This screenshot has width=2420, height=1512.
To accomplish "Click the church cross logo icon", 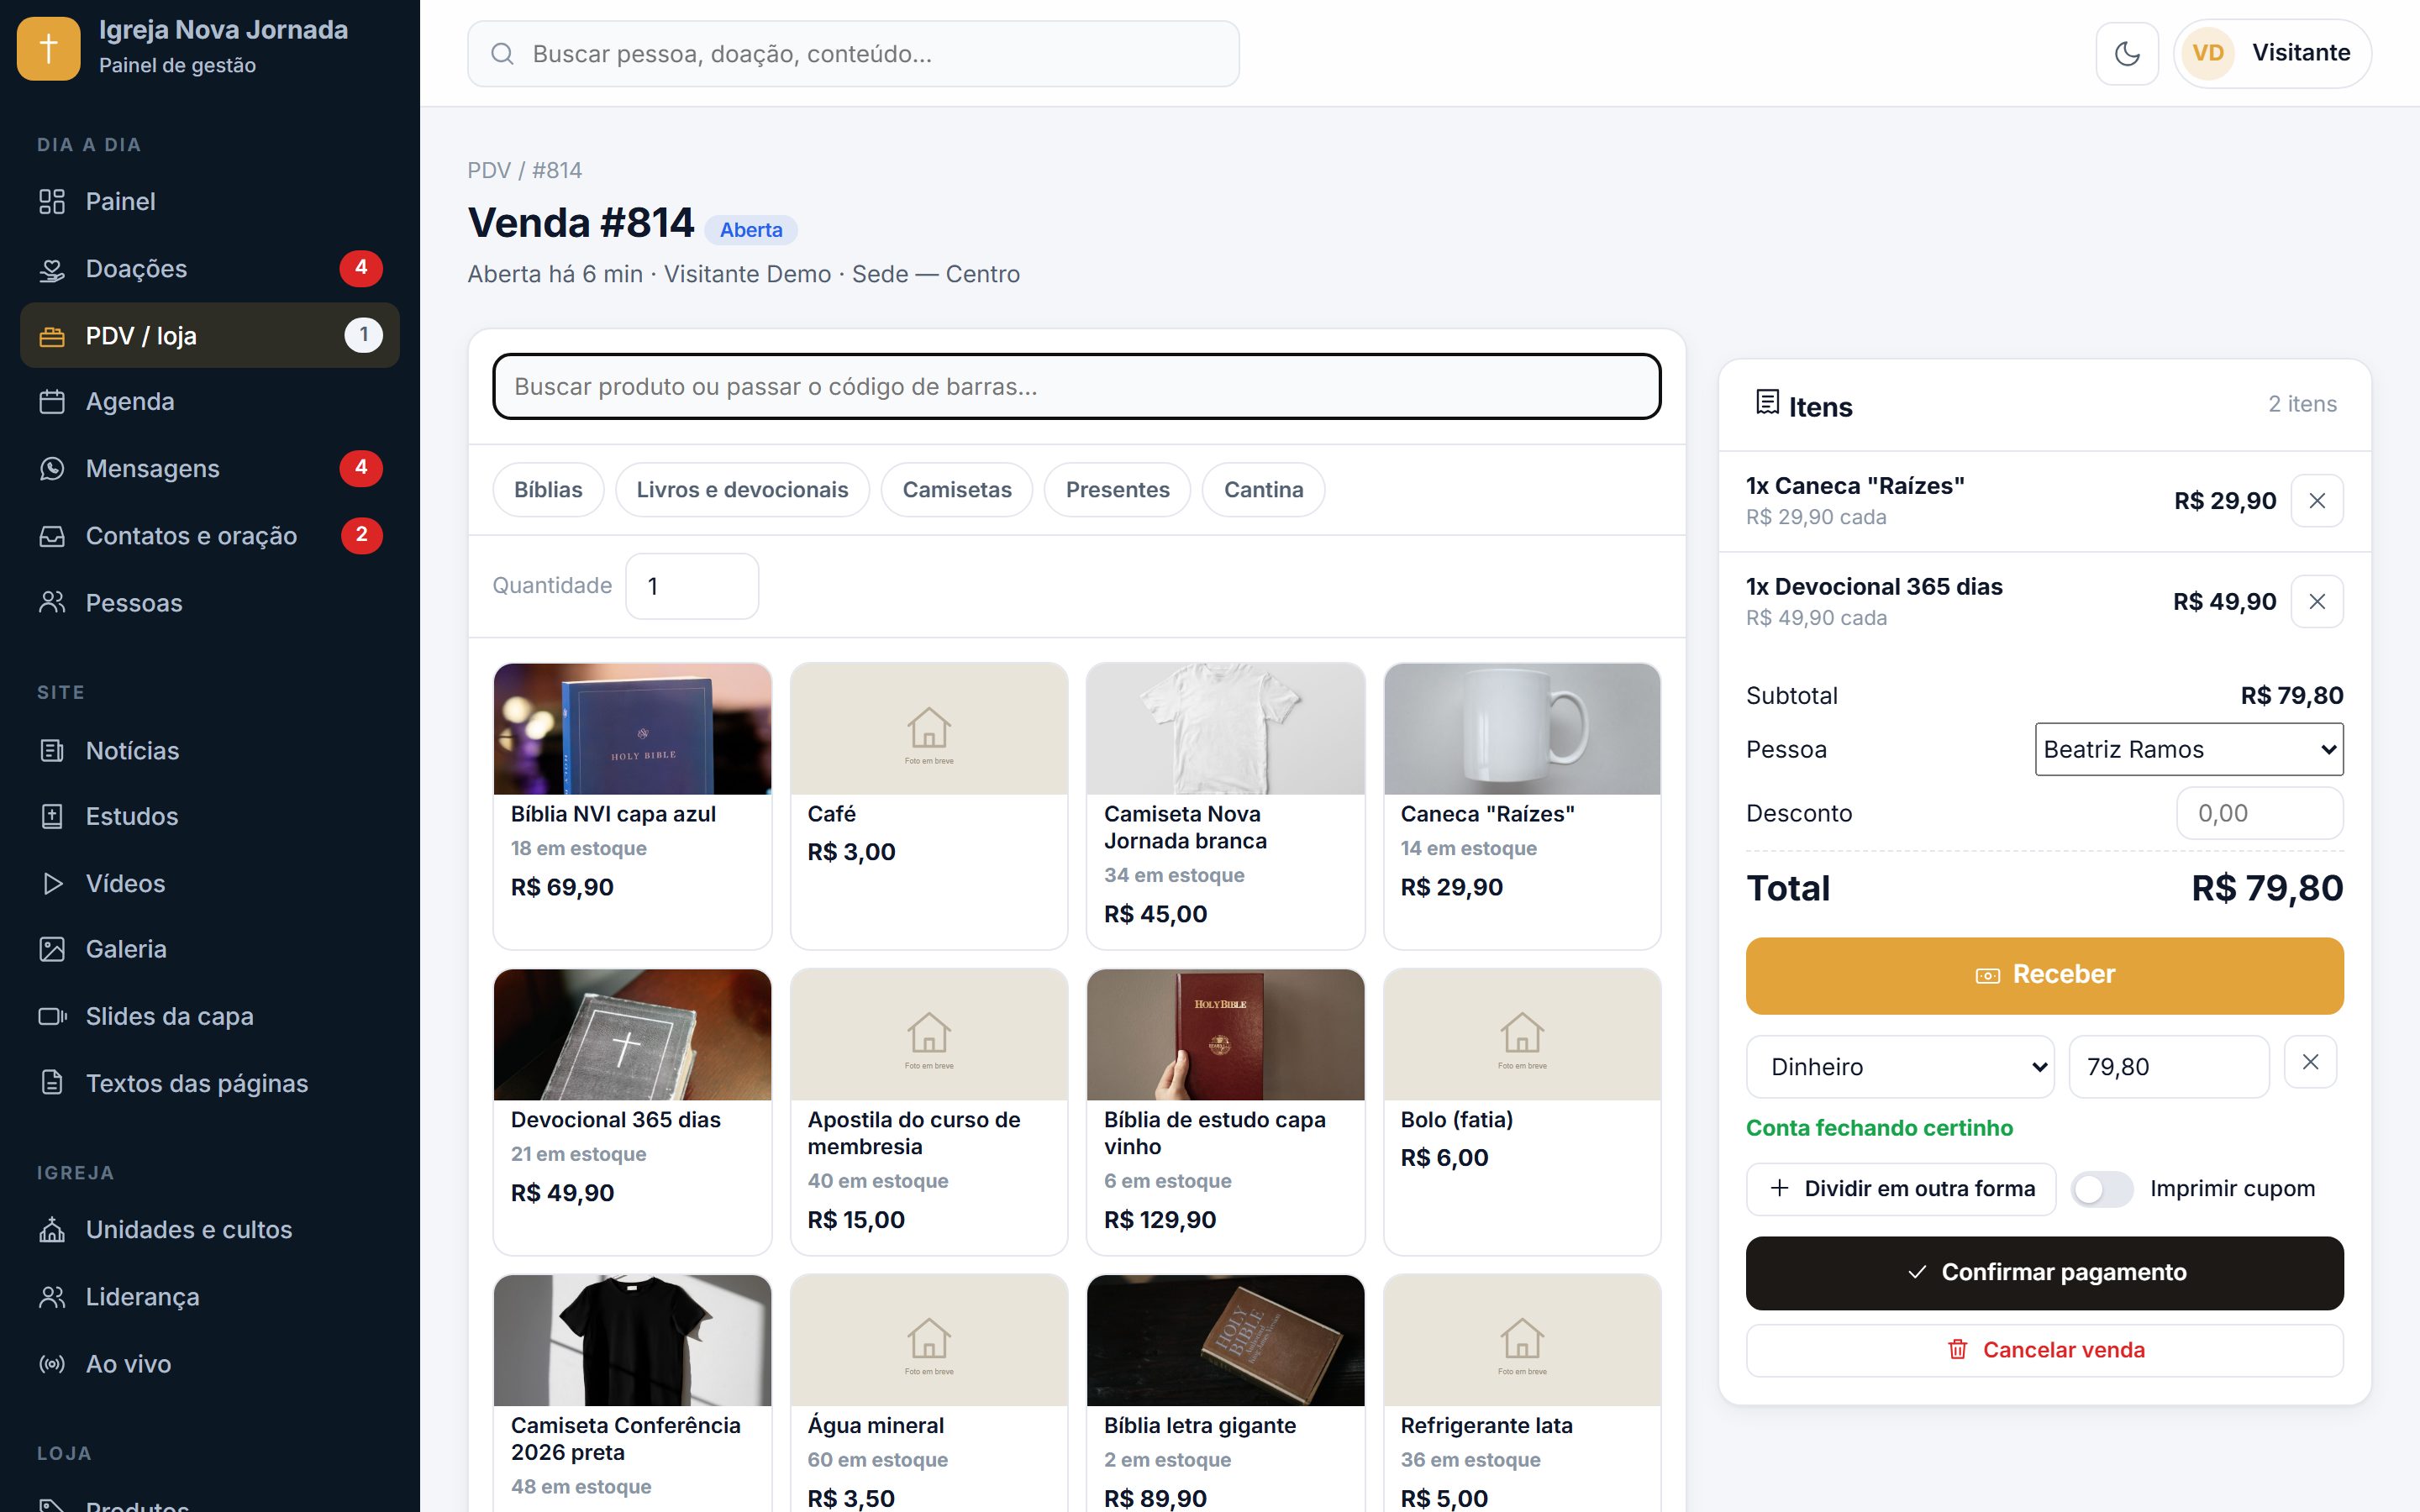I will [x=48, y=48].
